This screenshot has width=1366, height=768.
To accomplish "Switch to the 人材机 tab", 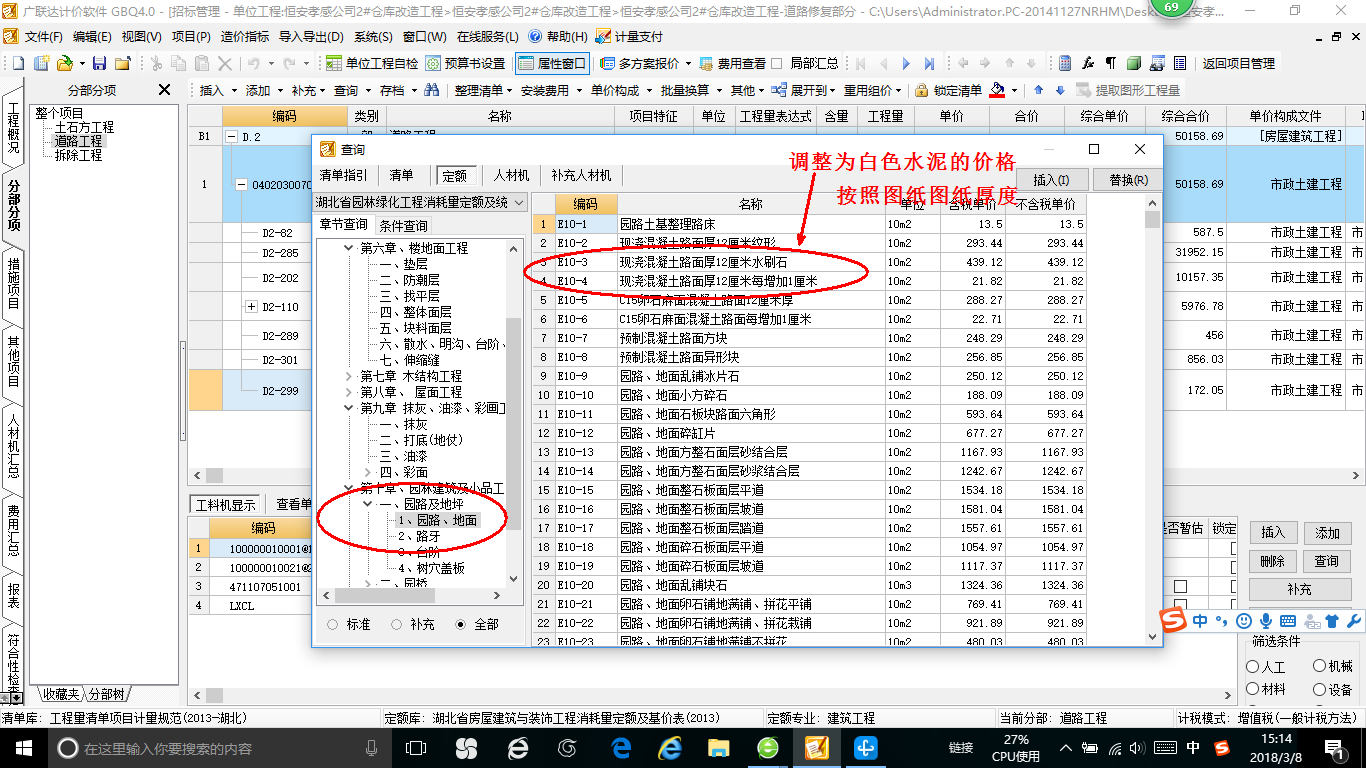I will coord(511,175).
